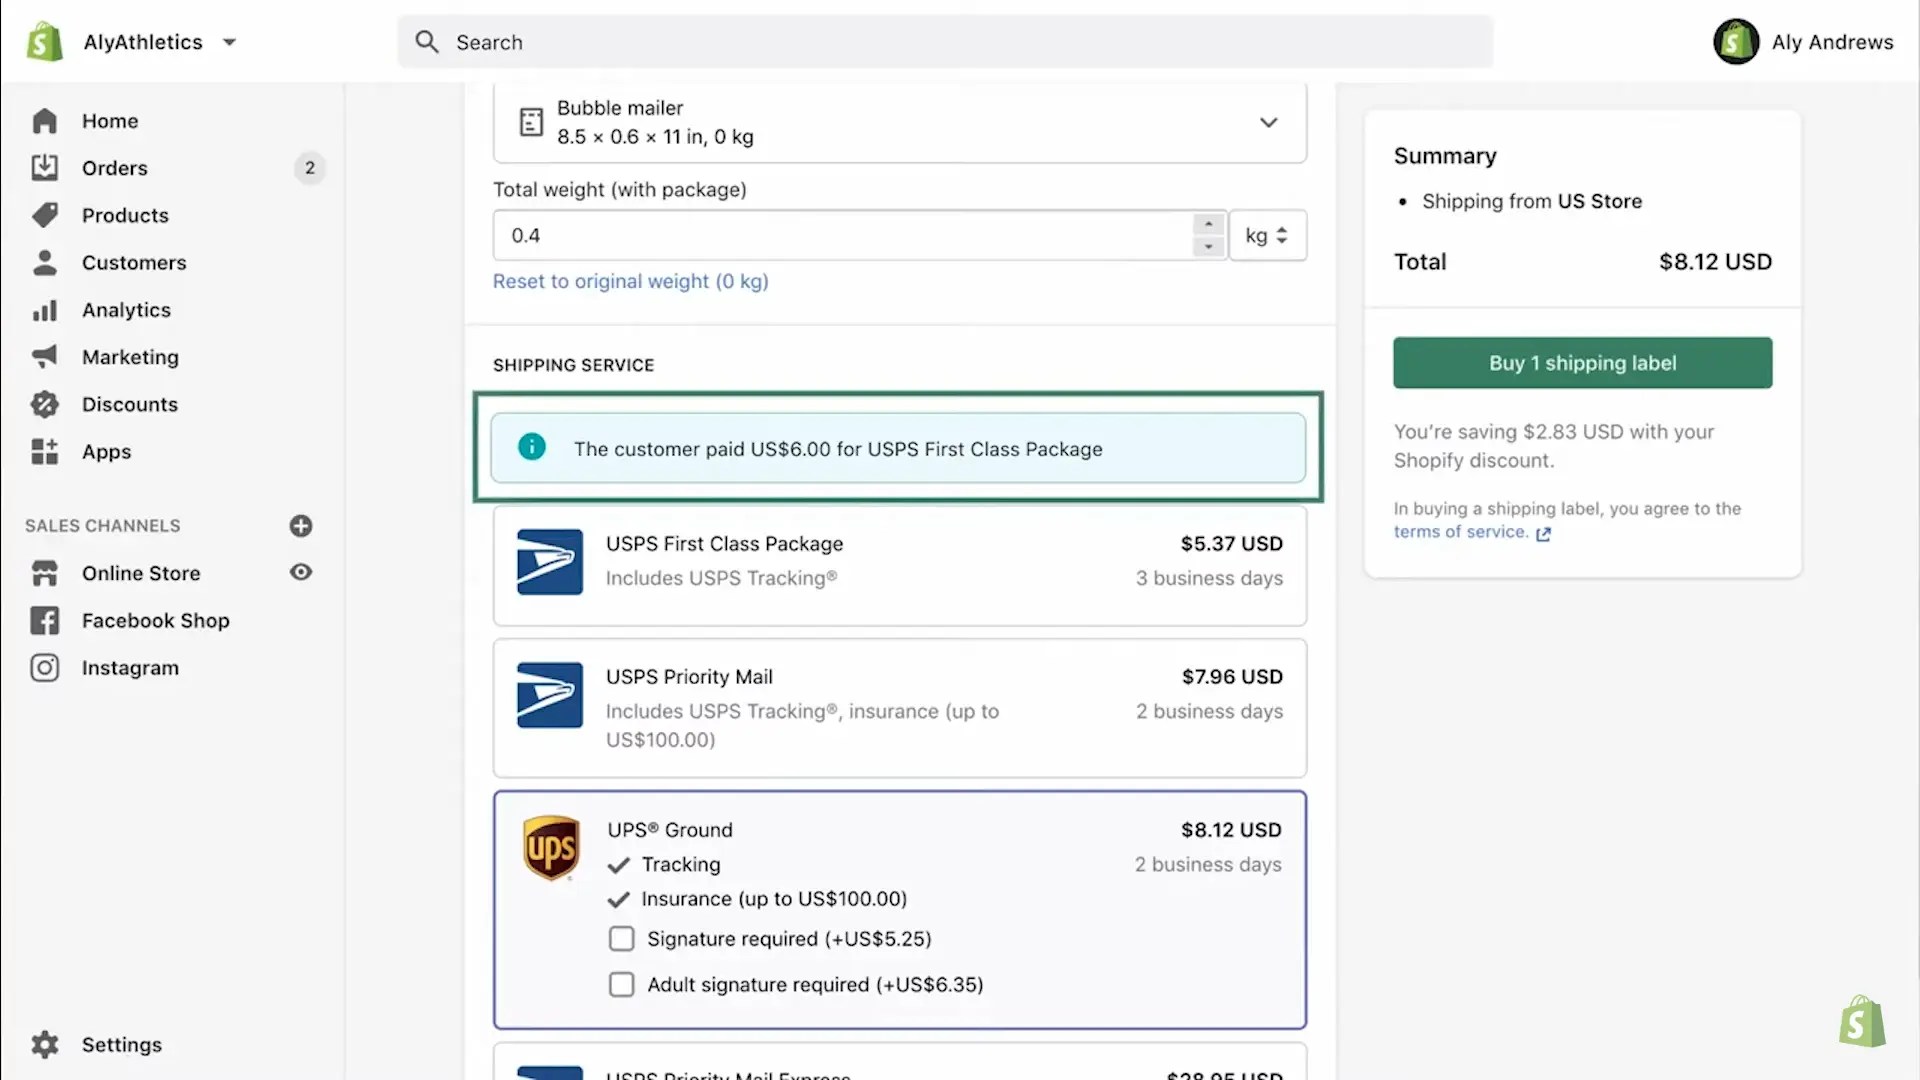Select Orders from the sidebar

tap(114, 168)
